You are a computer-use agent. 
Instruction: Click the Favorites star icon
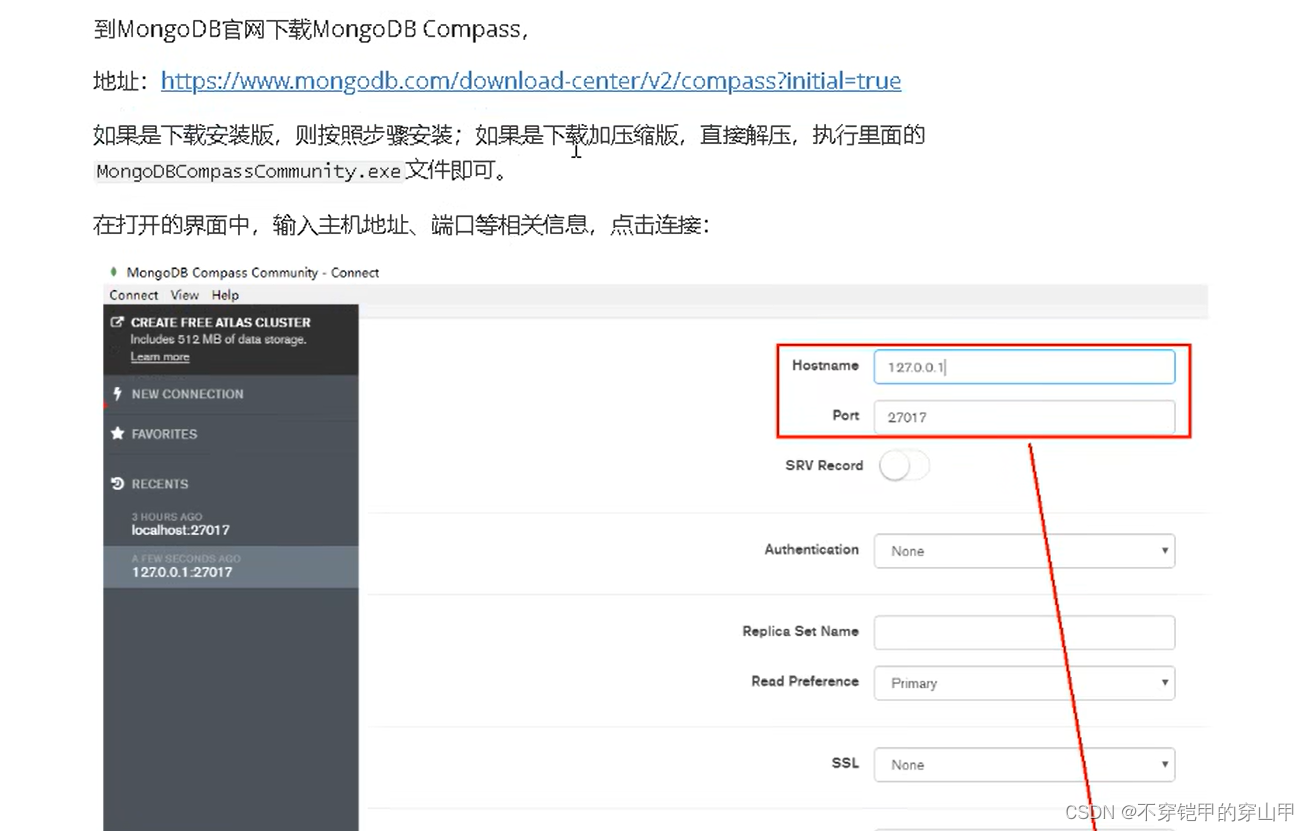[x=118, y=434]
